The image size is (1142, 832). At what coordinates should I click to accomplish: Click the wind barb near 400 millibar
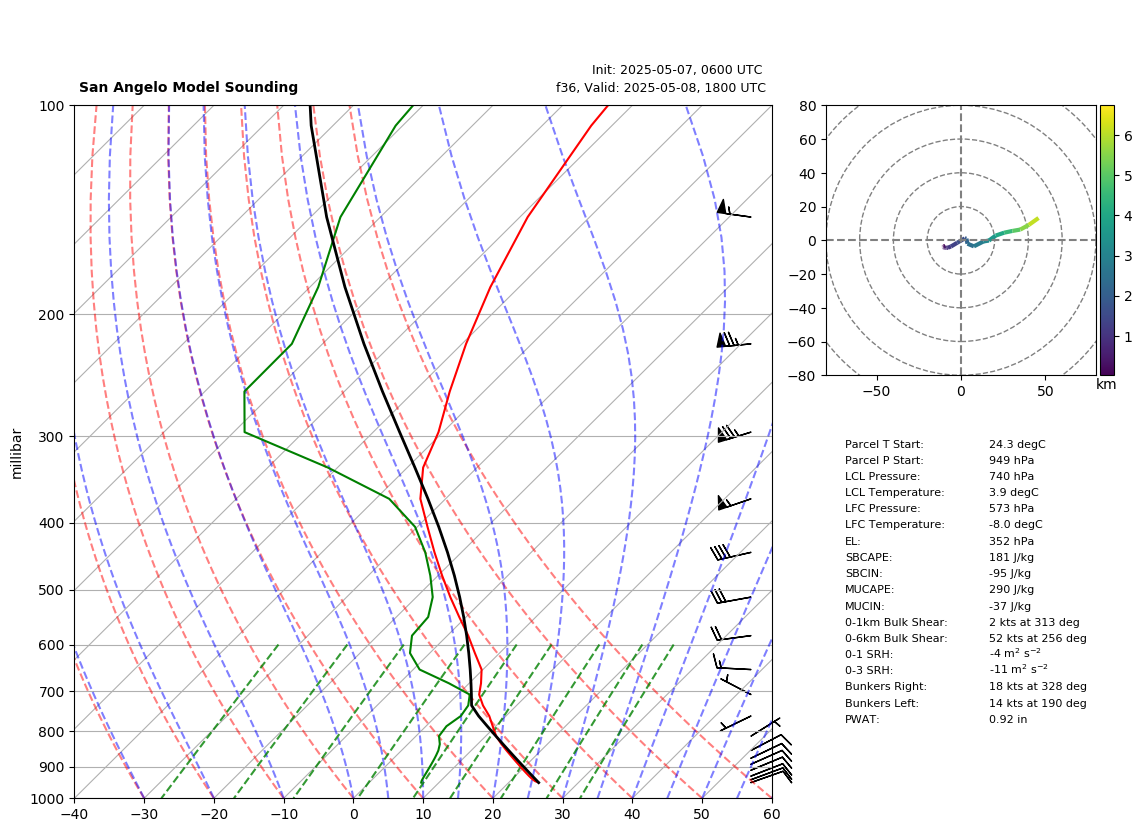coord(733,502)
